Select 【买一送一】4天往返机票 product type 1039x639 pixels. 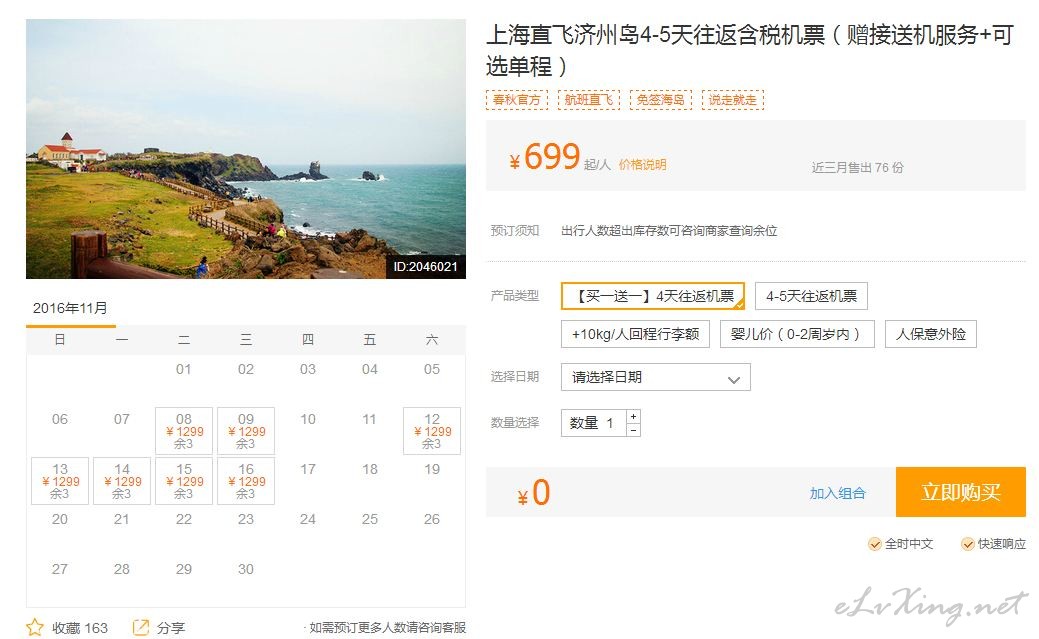(653, 296)
